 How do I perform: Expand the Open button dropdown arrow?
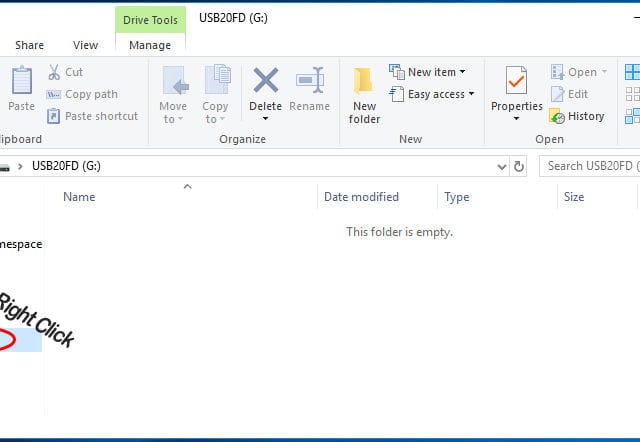coord(604,72)
